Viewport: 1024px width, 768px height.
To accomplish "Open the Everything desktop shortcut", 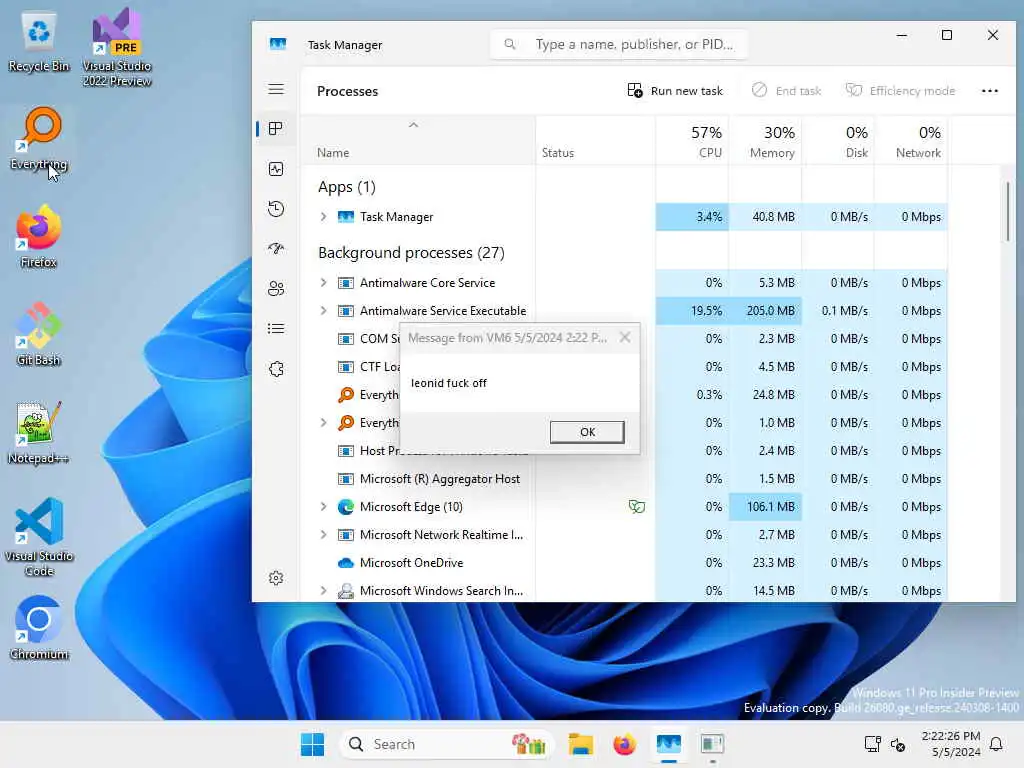I will tap(39, 139).
